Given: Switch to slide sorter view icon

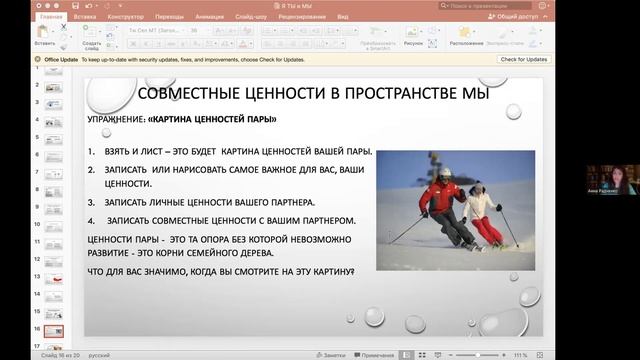Looking at the screenshot, I should (x=422, y=355).
